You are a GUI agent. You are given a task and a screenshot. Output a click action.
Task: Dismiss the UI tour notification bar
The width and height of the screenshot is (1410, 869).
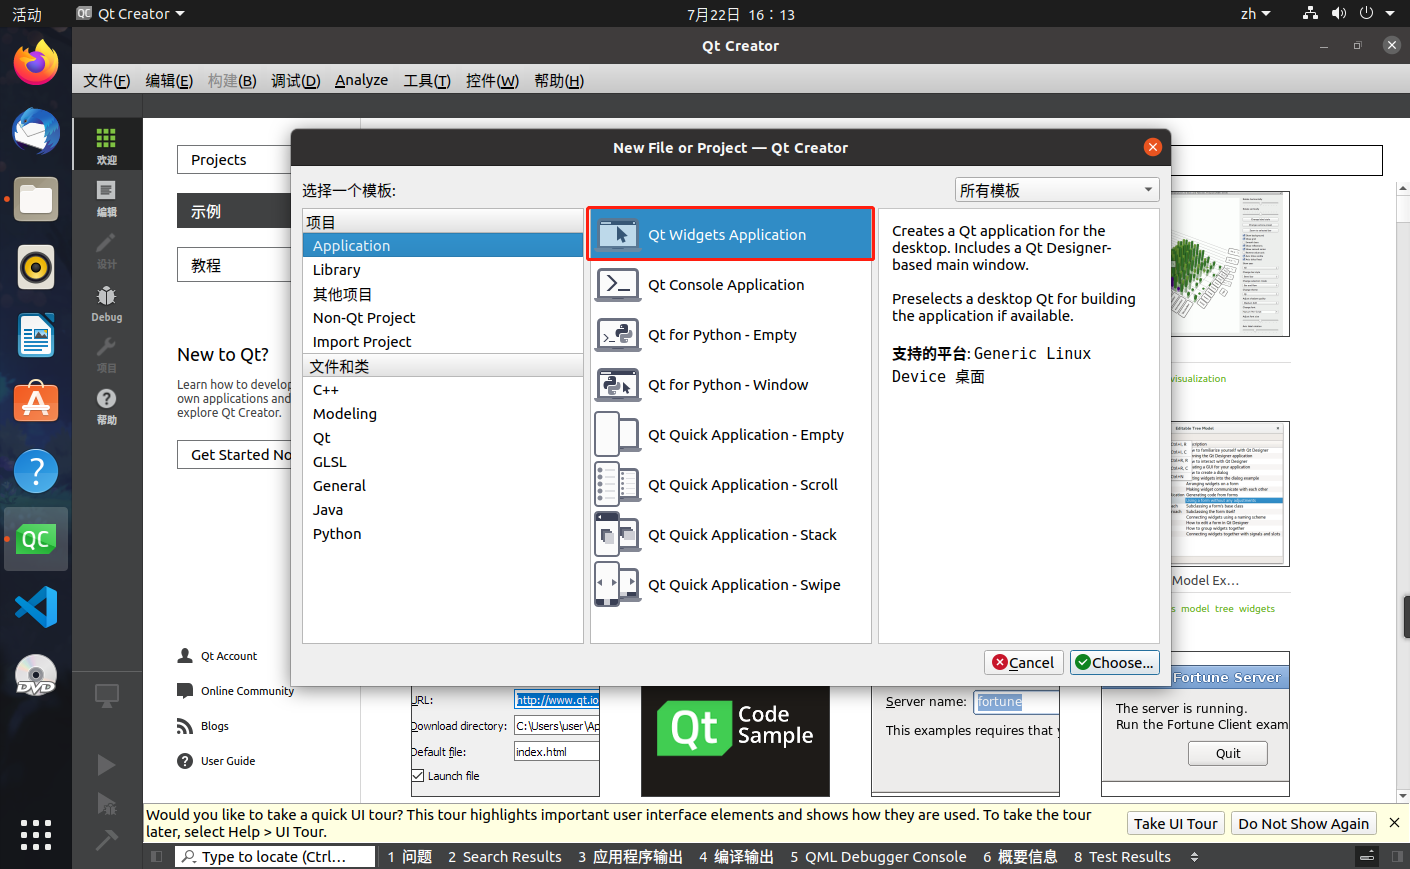tap(1394, 823)
